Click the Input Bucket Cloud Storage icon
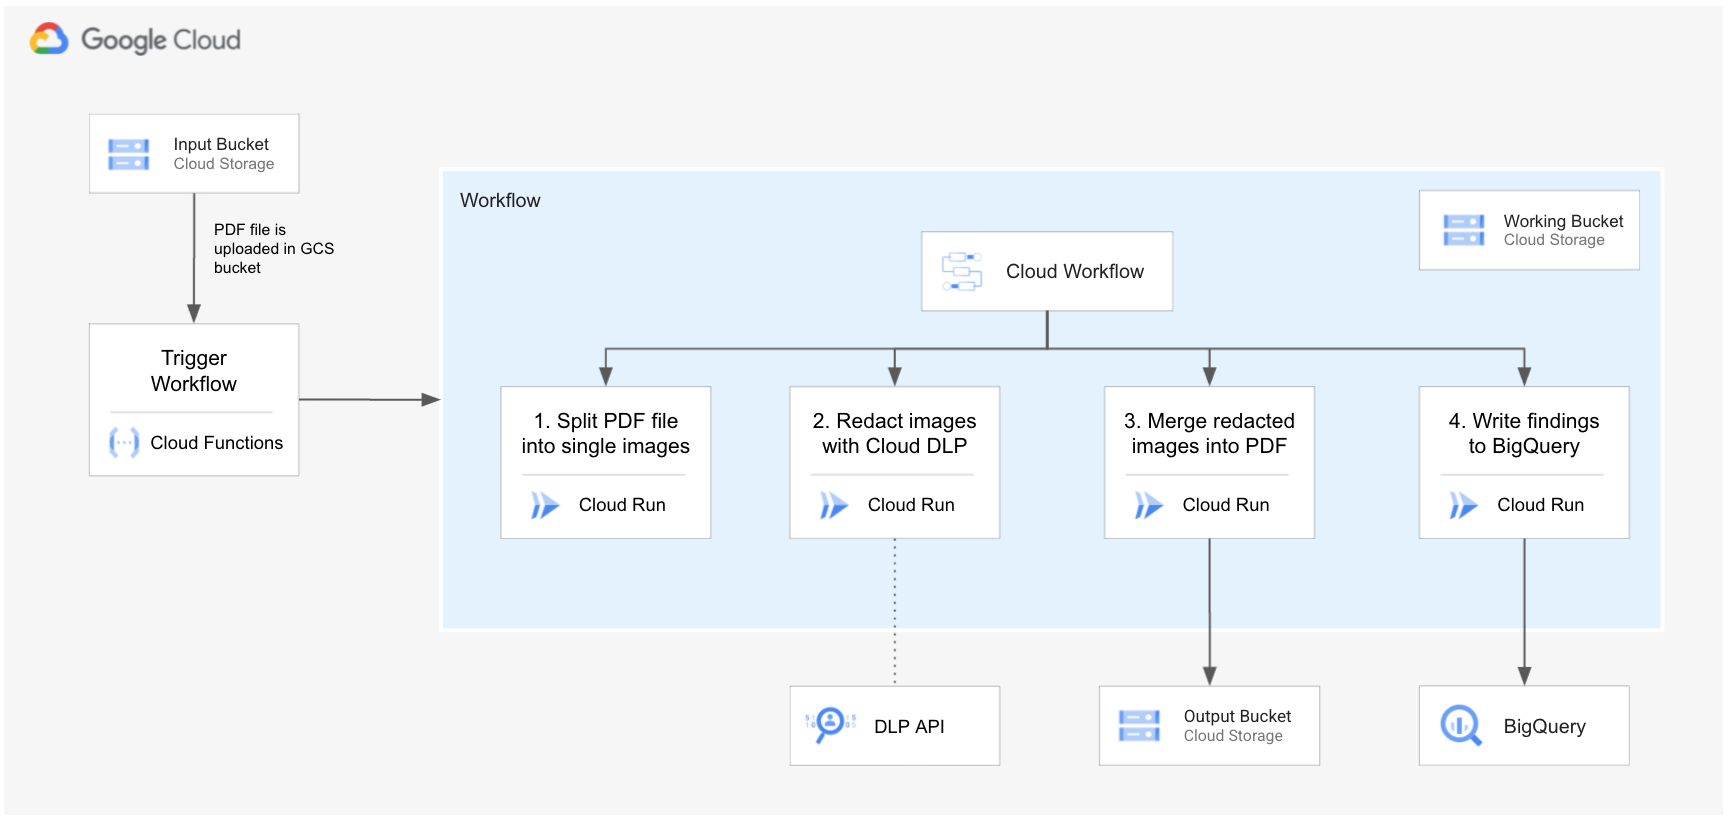 pos(129,154)
